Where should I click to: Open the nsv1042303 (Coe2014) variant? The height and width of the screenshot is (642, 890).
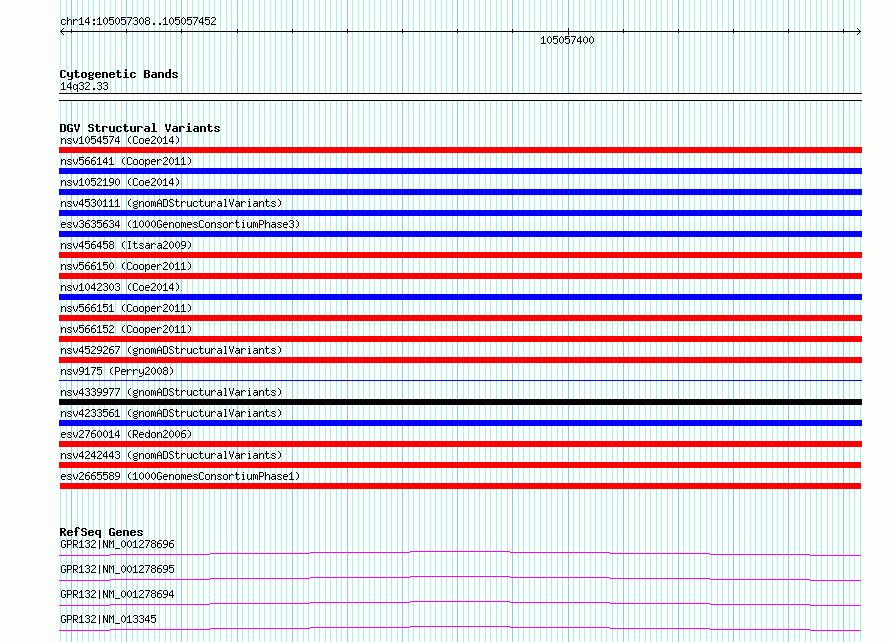120,287
